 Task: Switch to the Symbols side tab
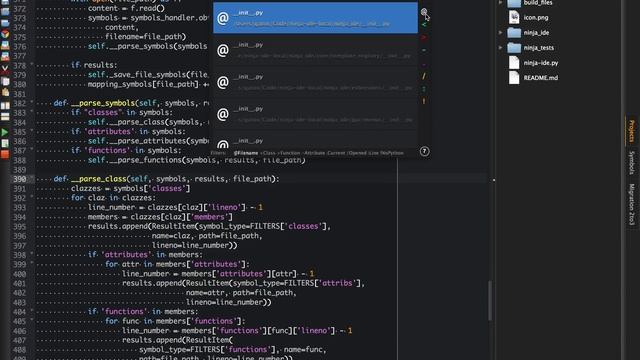click(x=631, y=162)
